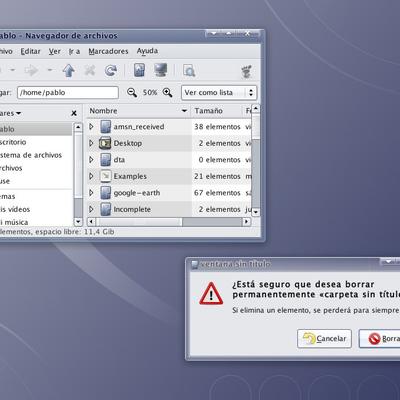Open the 'Ir a' menu
Image resolution: width=400 pixels, height=400 pixels.
[74, 51]
